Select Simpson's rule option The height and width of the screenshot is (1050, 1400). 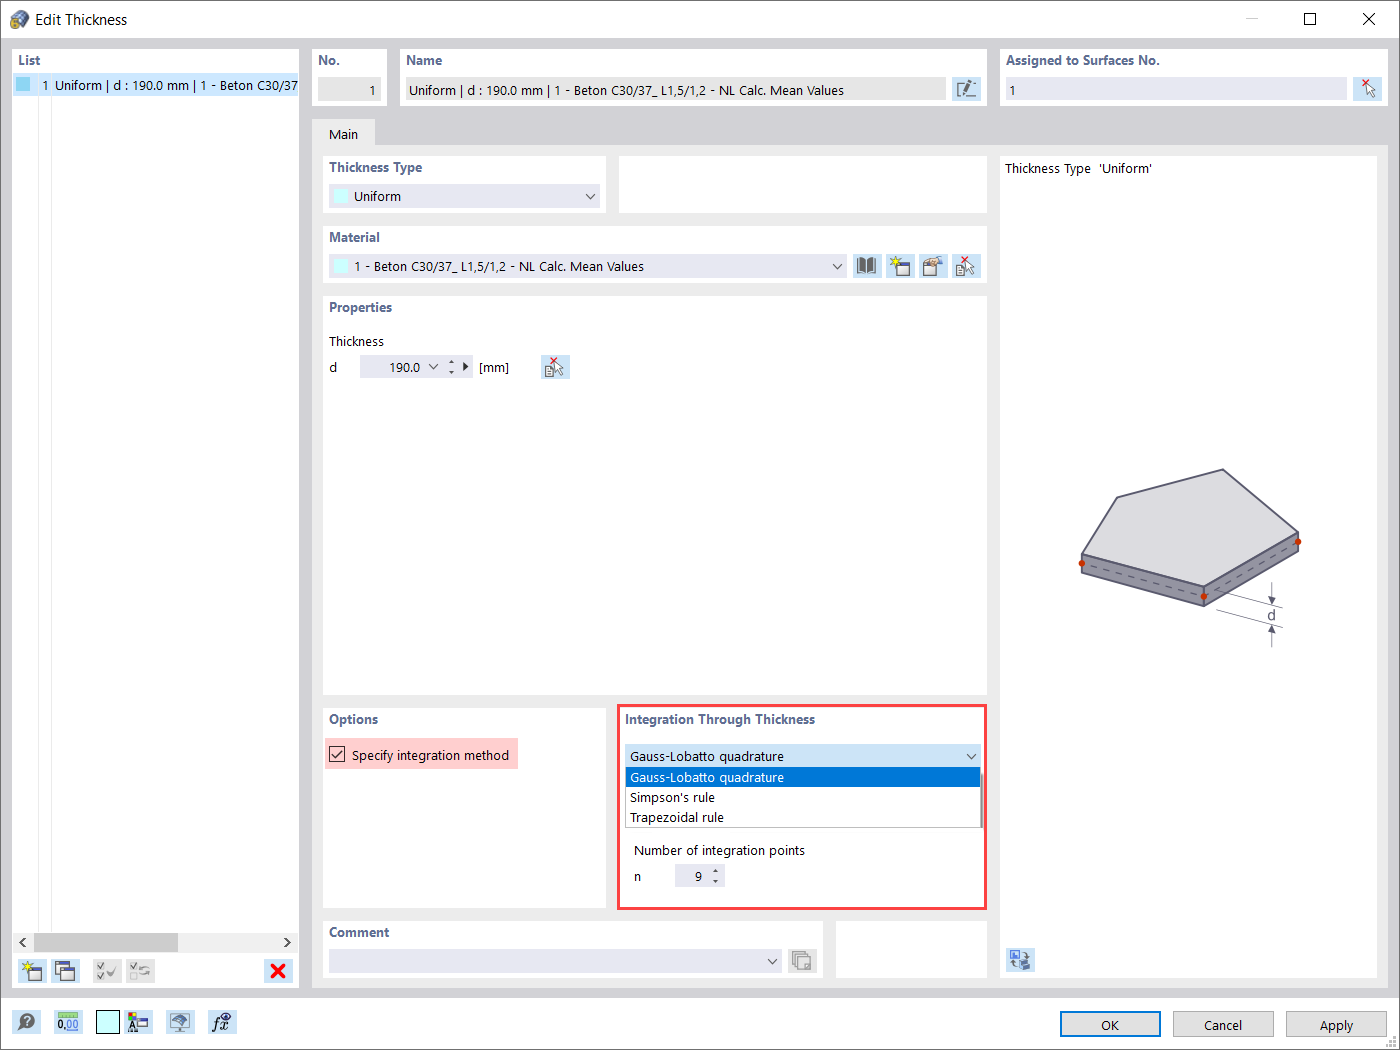pyautogui.click(x=803, y=797)
